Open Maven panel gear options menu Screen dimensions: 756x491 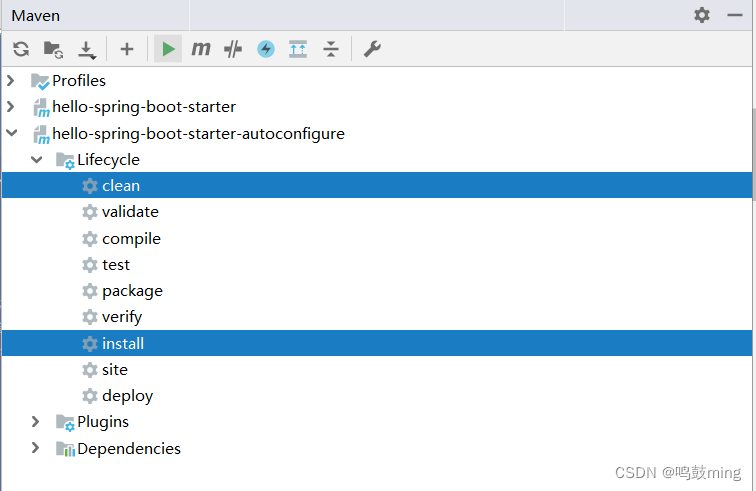coord(702,15)
